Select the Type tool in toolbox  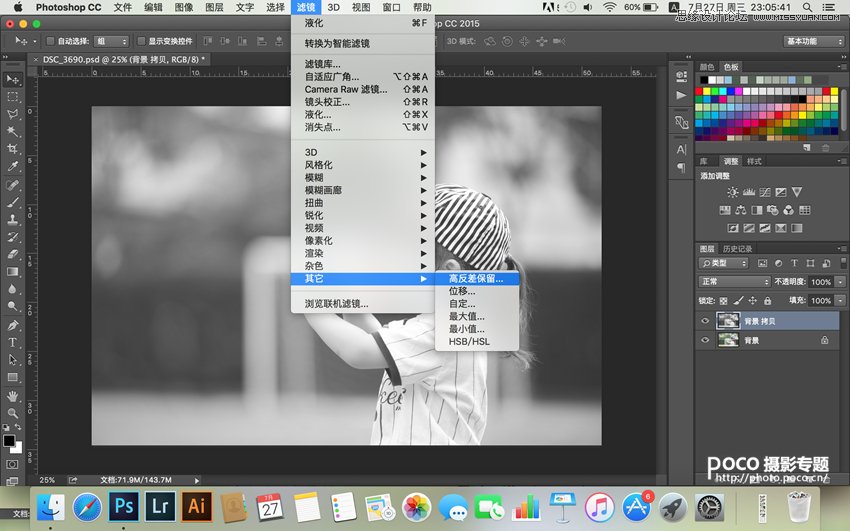point(12,343)
